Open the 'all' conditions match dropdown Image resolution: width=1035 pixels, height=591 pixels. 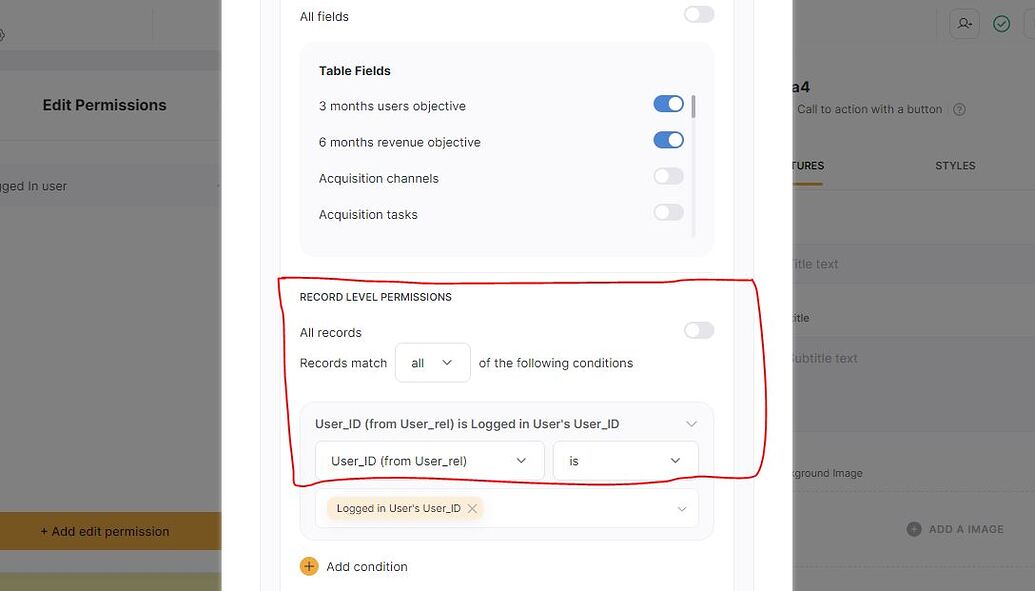[432, 362]
